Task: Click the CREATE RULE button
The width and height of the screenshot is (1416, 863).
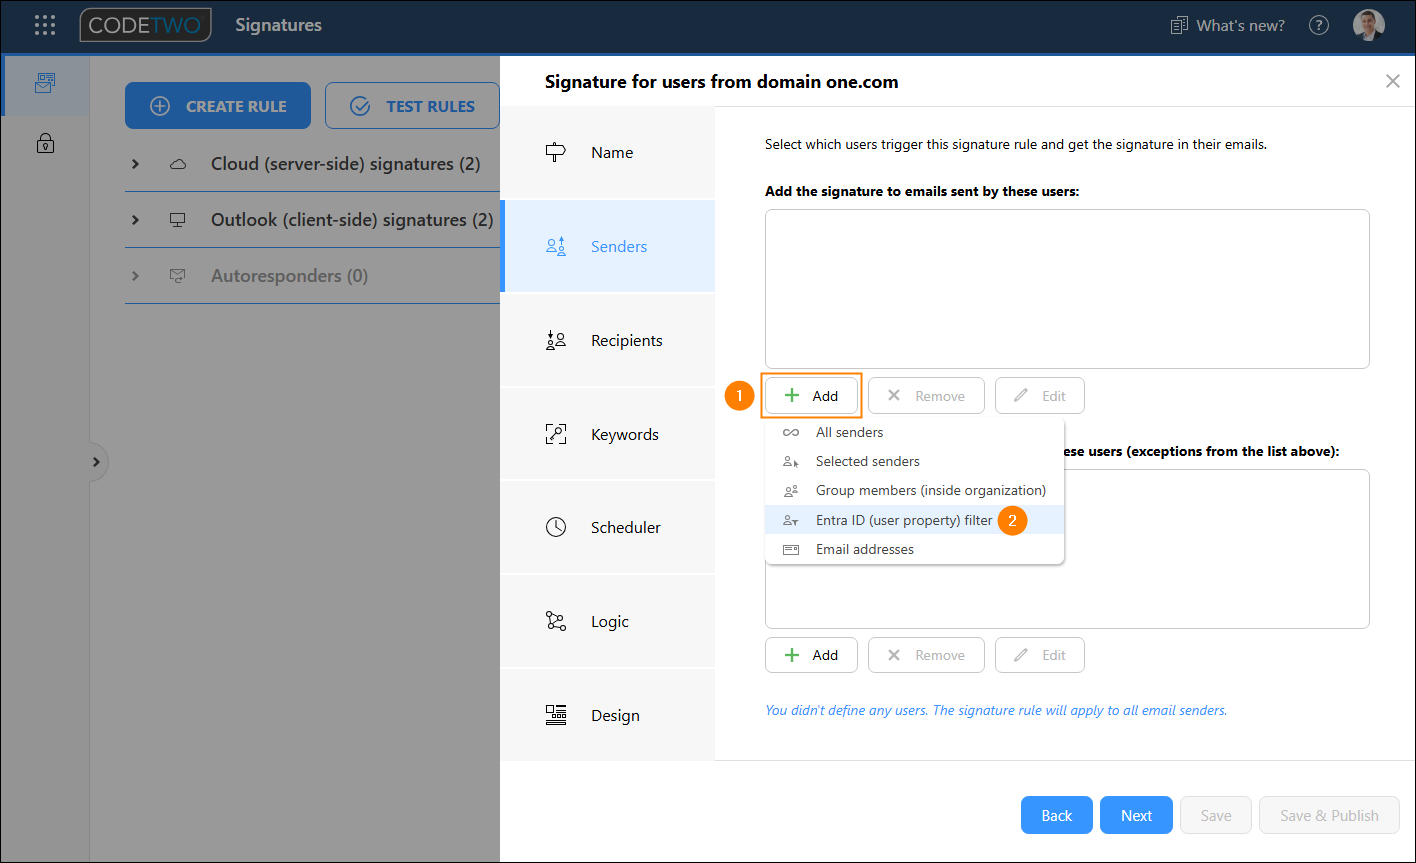Action: coord(218,106)
